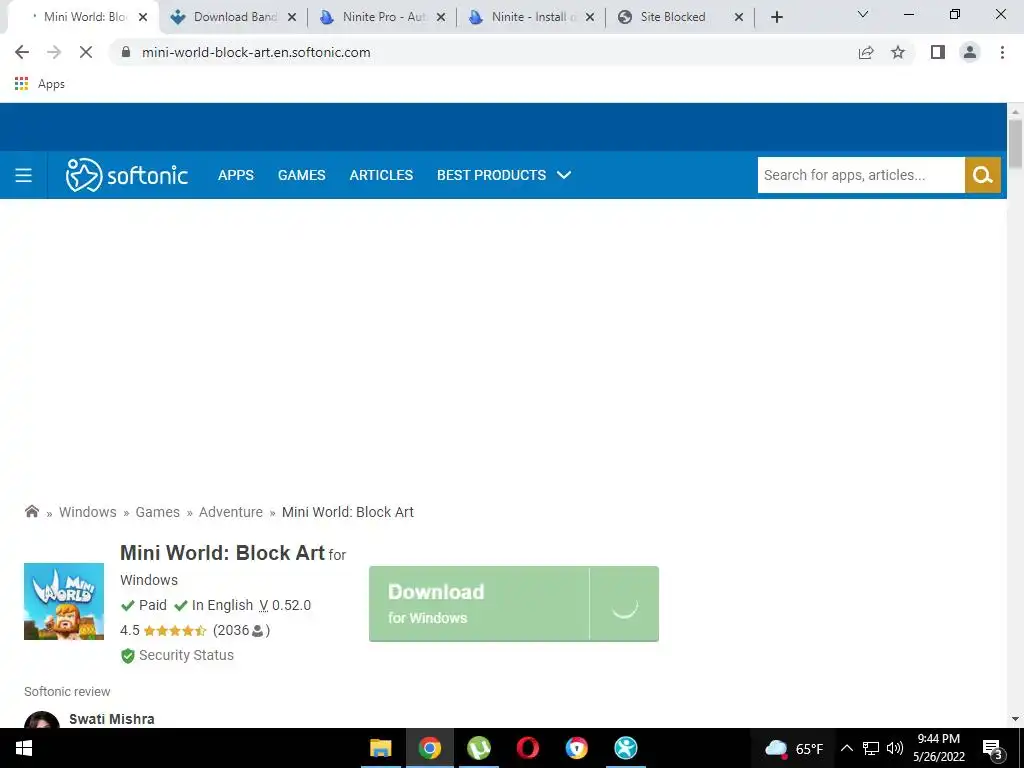Image resolution: width=1024 pixels, height=768 pixels.
Task: Click the browser address bar URL
Action: click(x=256, y=52)
